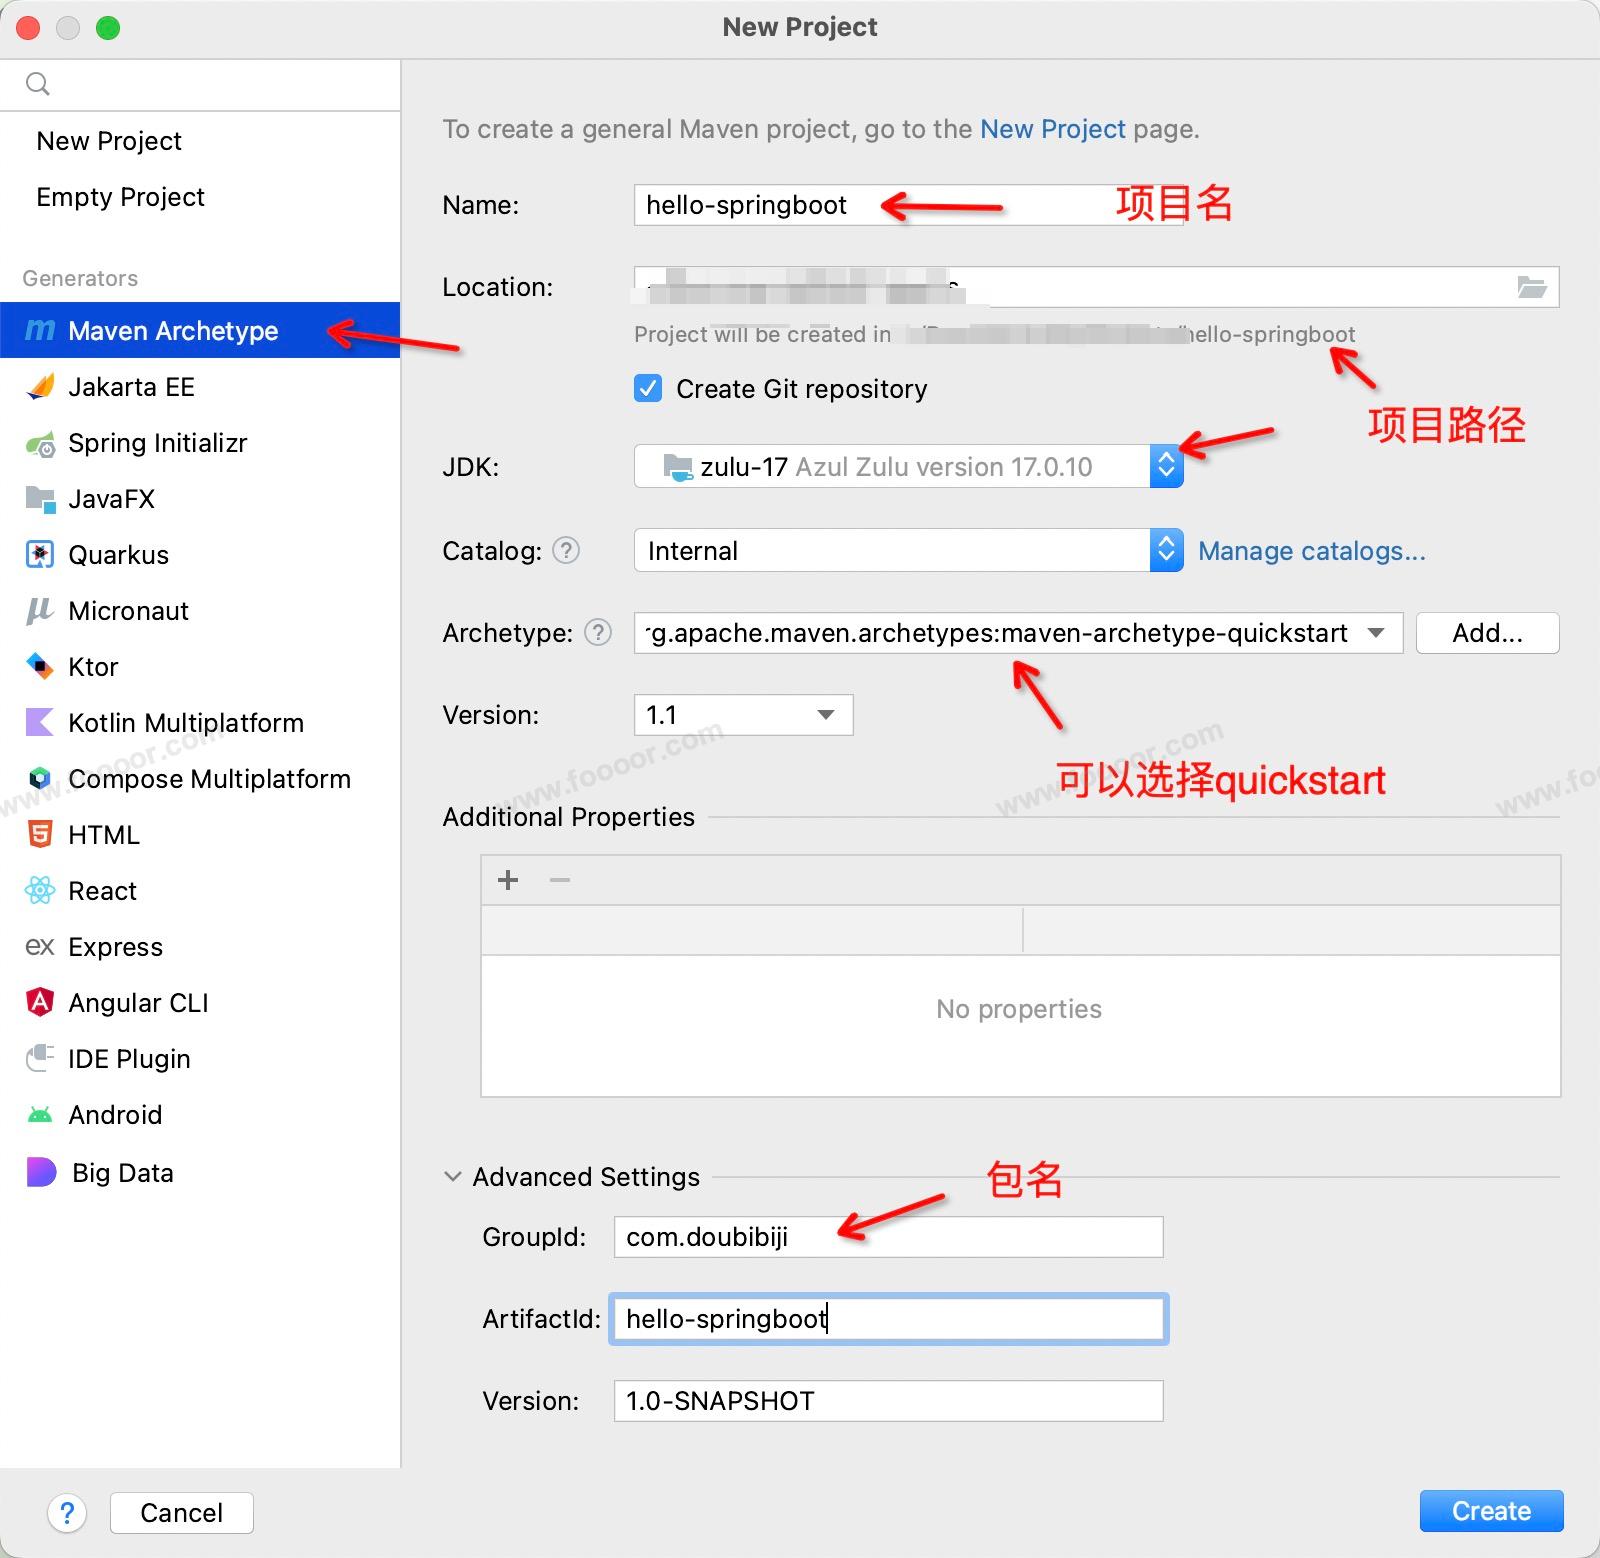
Task: Click the search magnifier icon in sidebar
Action: [x=38, y=84]
